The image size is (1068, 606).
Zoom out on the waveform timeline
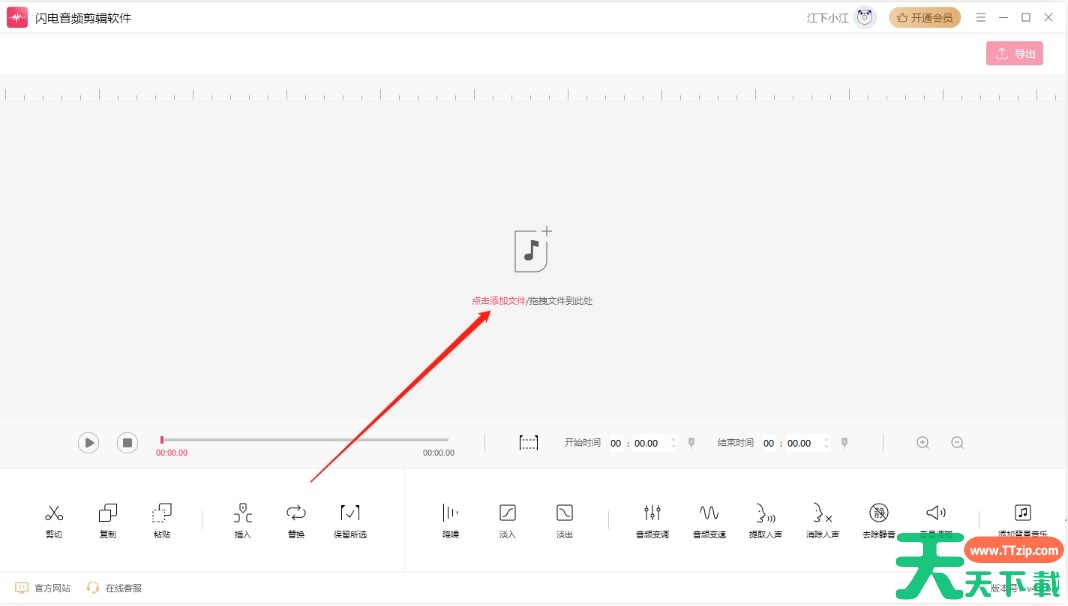(957, 442)
